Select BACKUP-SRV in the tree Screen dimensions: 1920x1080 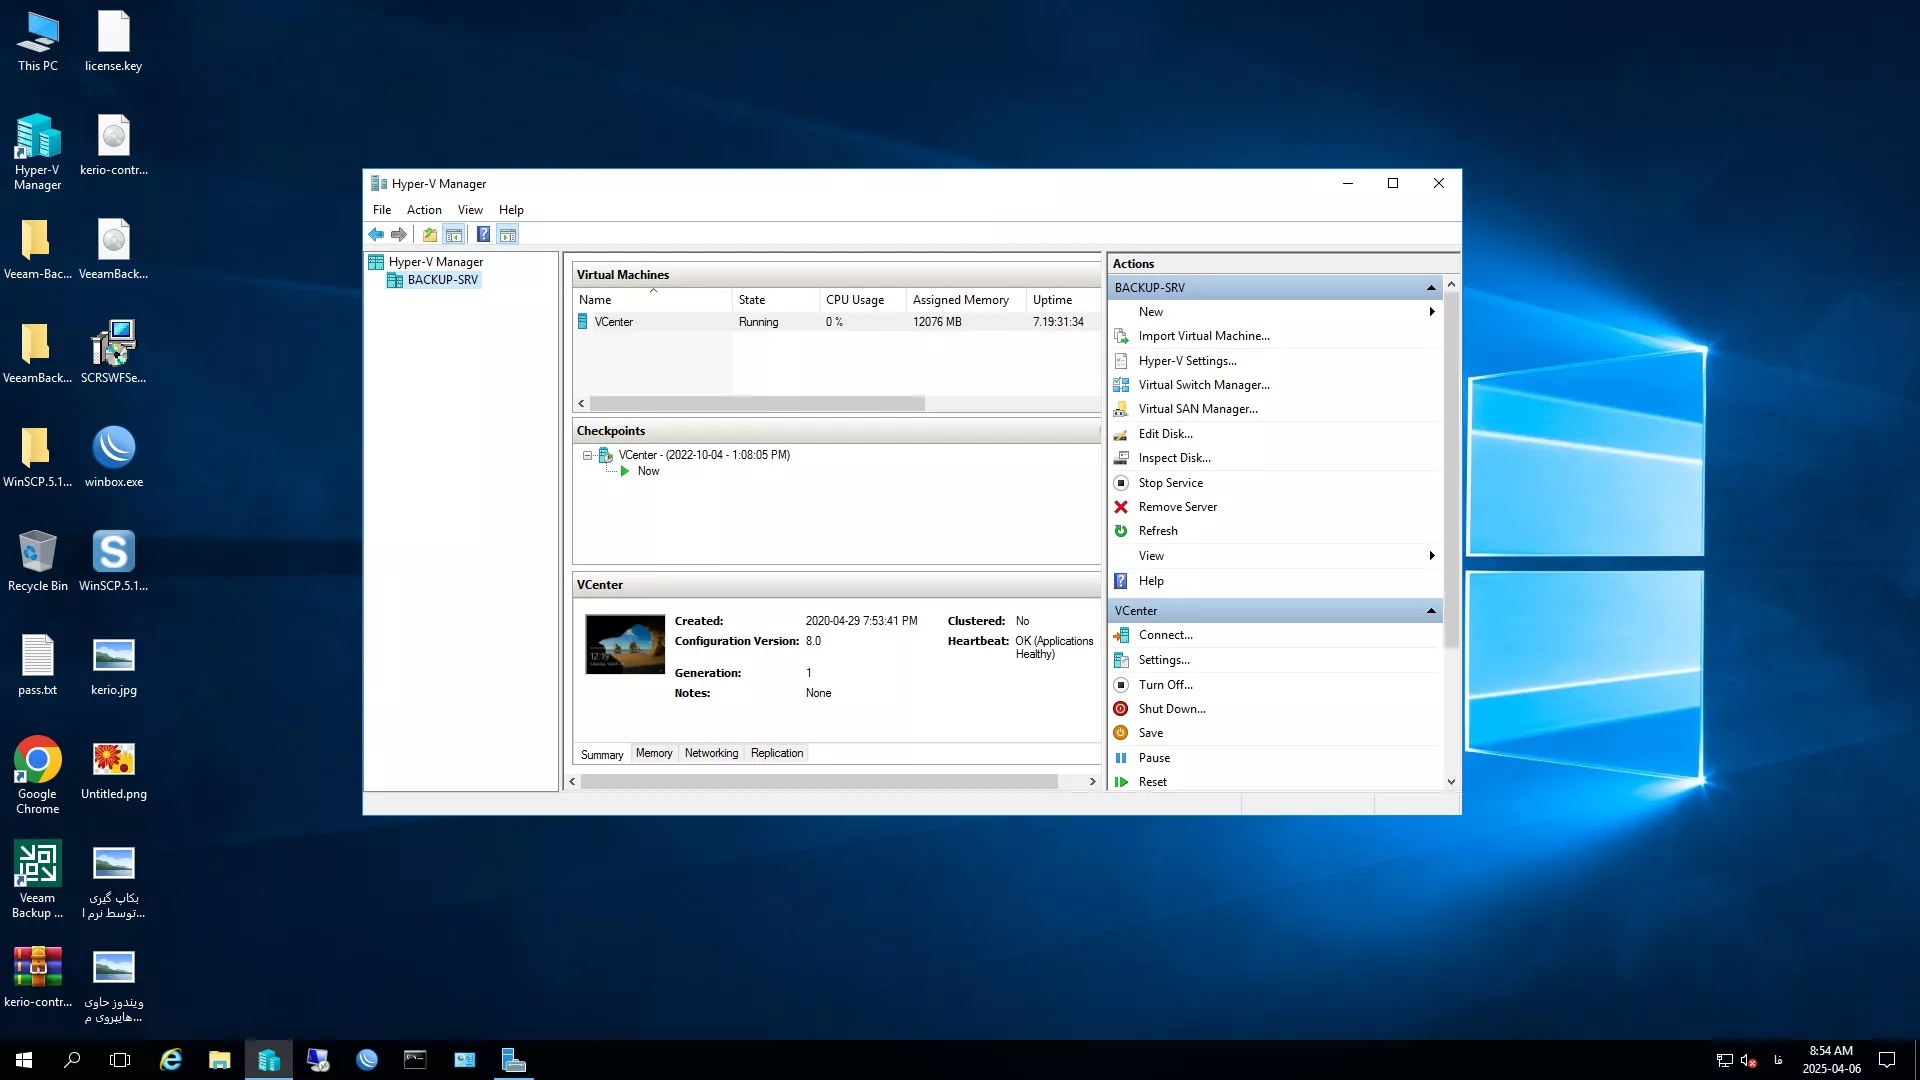click(x=442, y=280)
